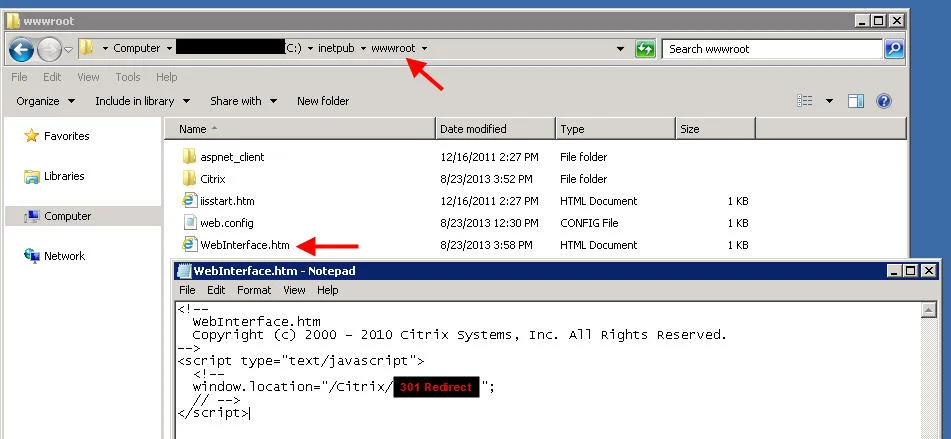Select the WebInterface.htm file icon

click(190, 244)
